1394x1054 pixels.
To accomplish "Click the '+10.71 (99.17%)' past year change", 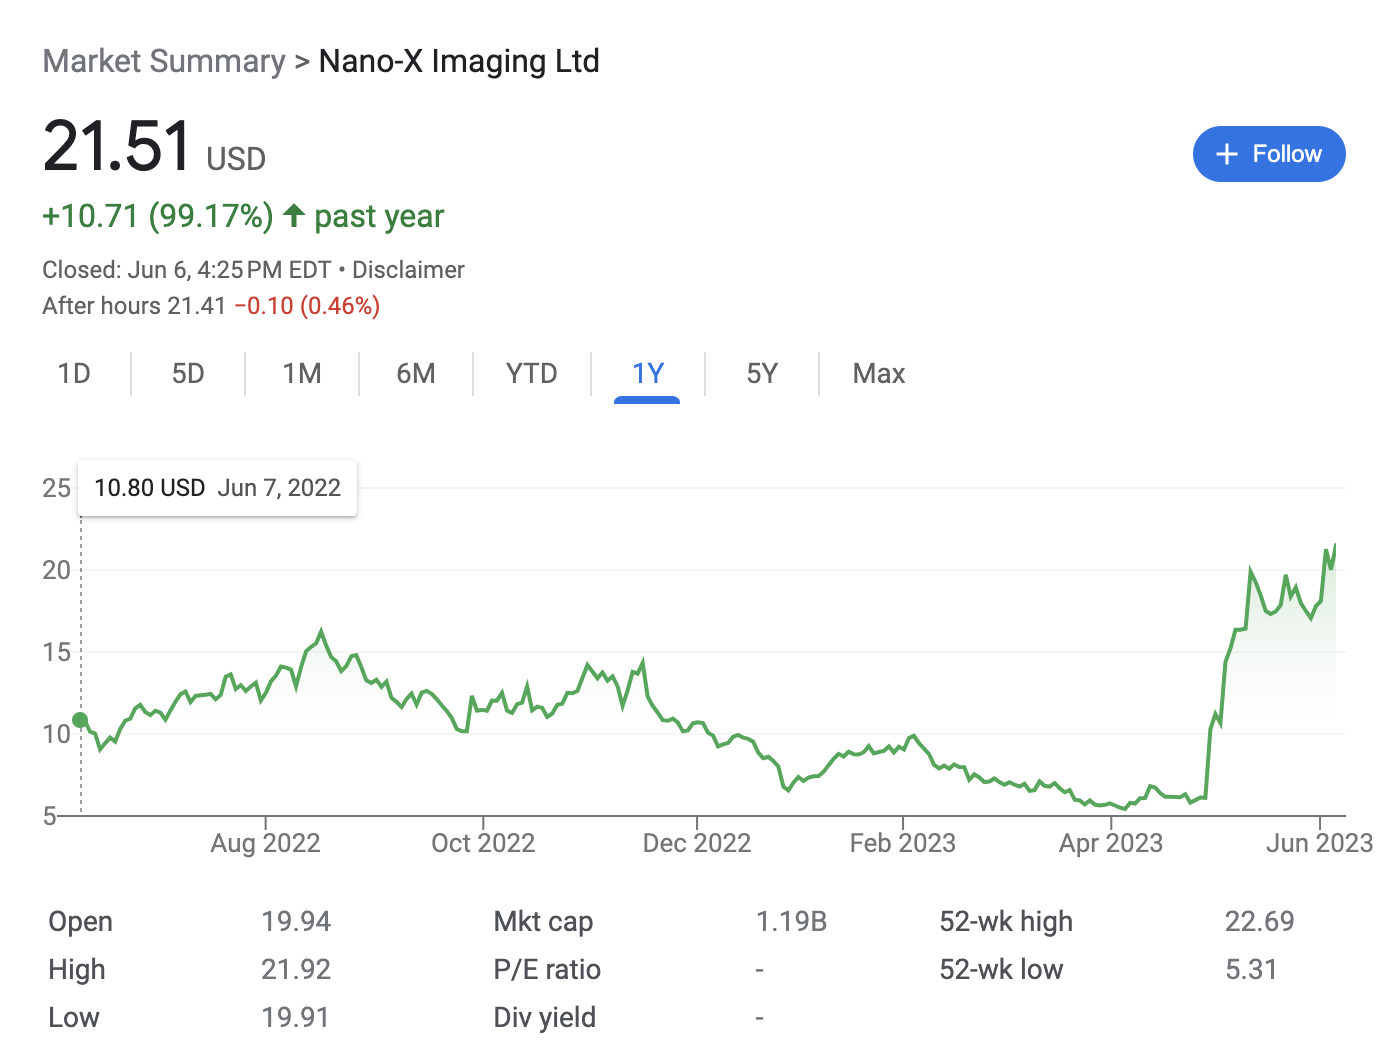I will point(158,216).
